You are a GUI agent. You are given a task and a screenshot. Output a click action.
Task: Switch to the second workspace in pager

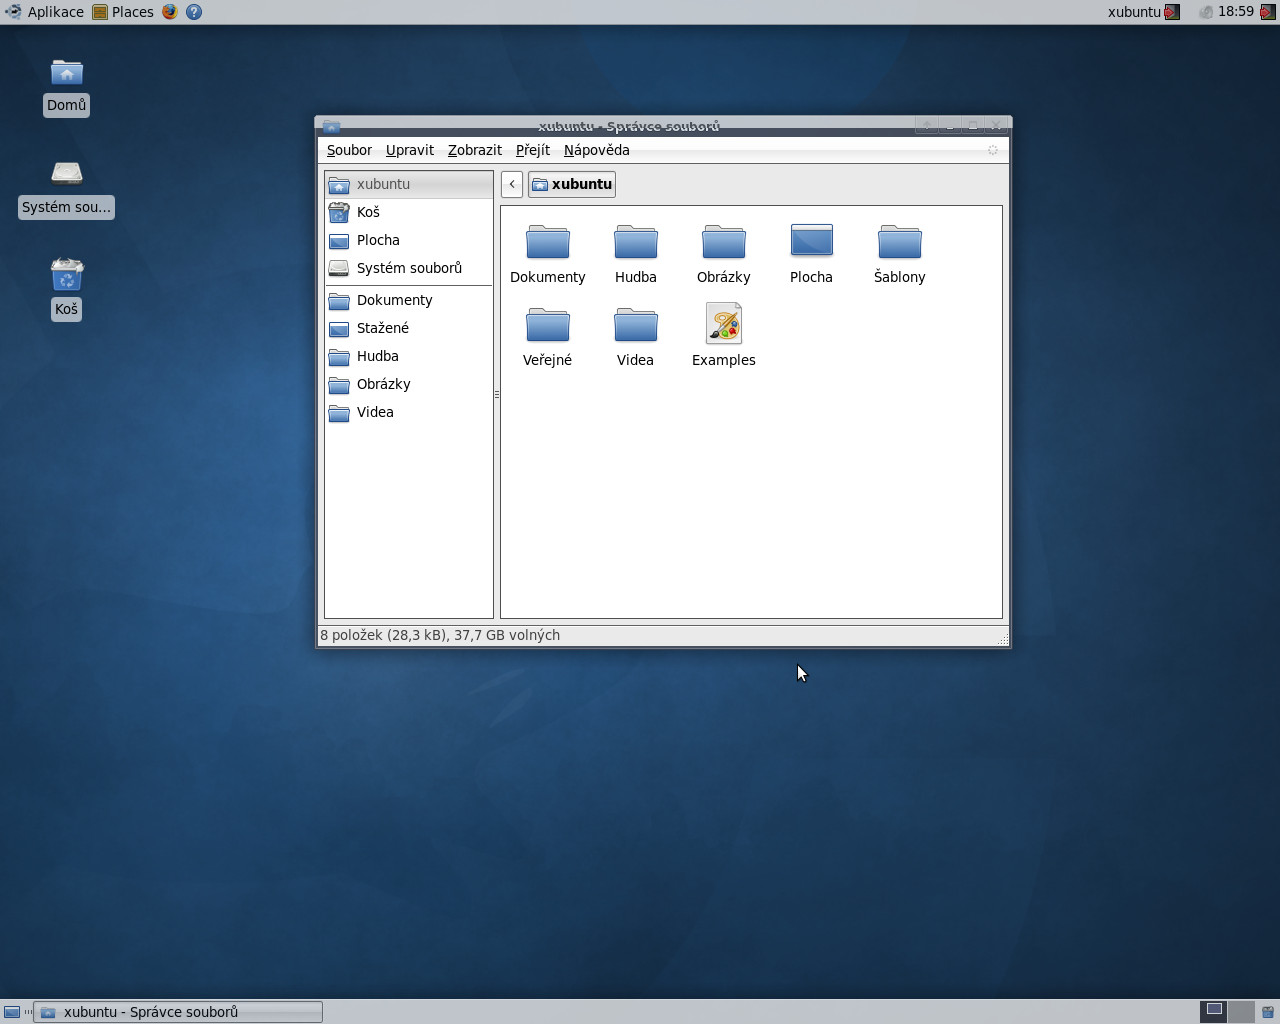tap(1241, 1011)
